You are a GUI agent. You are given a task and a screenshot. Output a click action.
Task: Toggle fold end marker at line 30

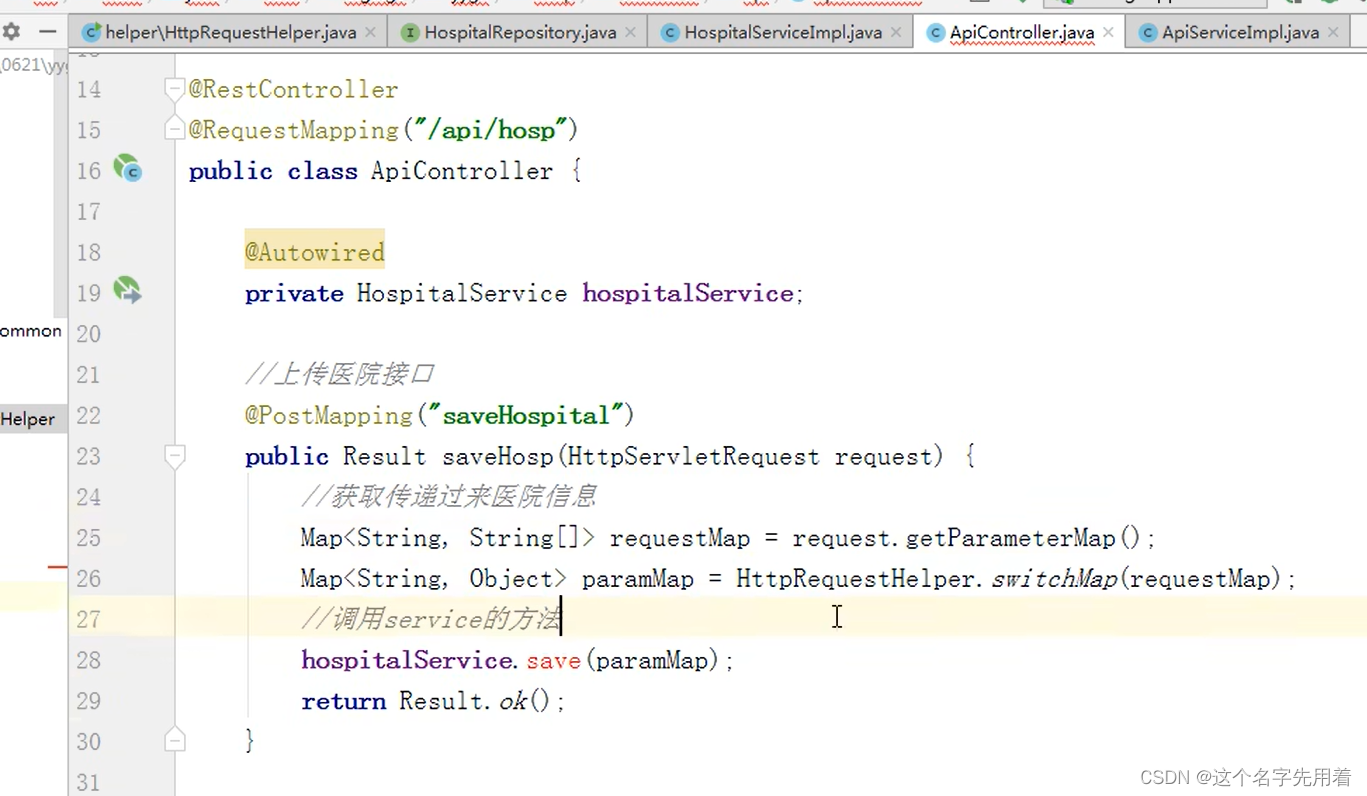[175, 741]
